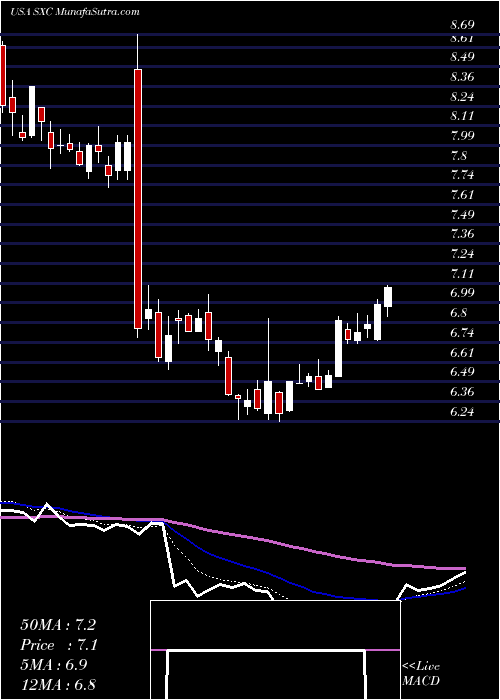Click the 7.99 axis value
The height and width of the screenshot is (700, 500).
pyautogui.click(x=462, y=136)
